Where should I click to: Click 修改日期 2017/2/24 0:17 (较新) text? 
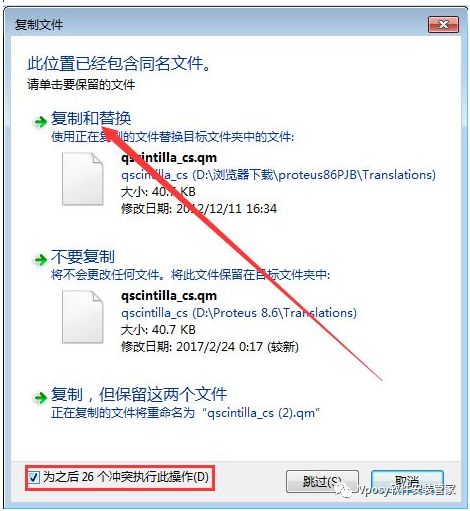[x=210, y=347]
